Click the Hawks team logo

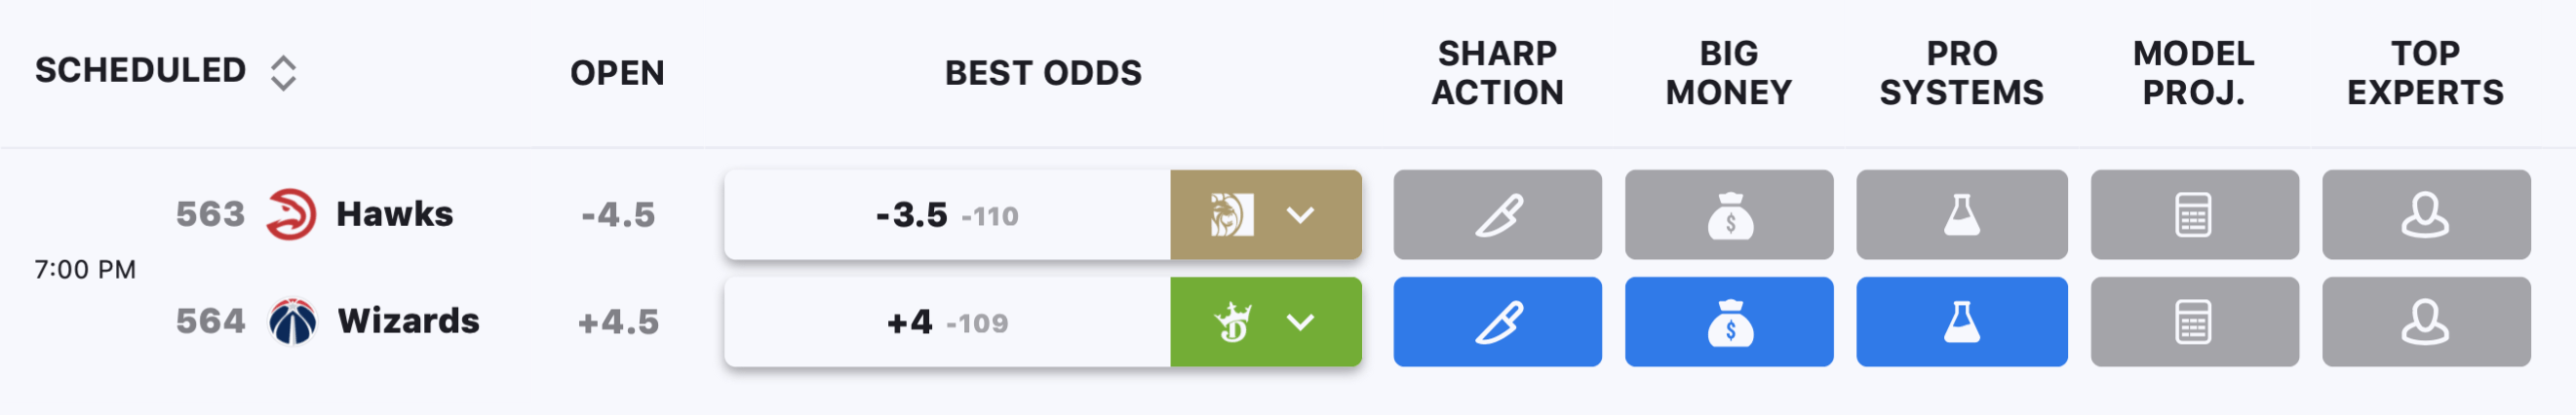point(291,214)
